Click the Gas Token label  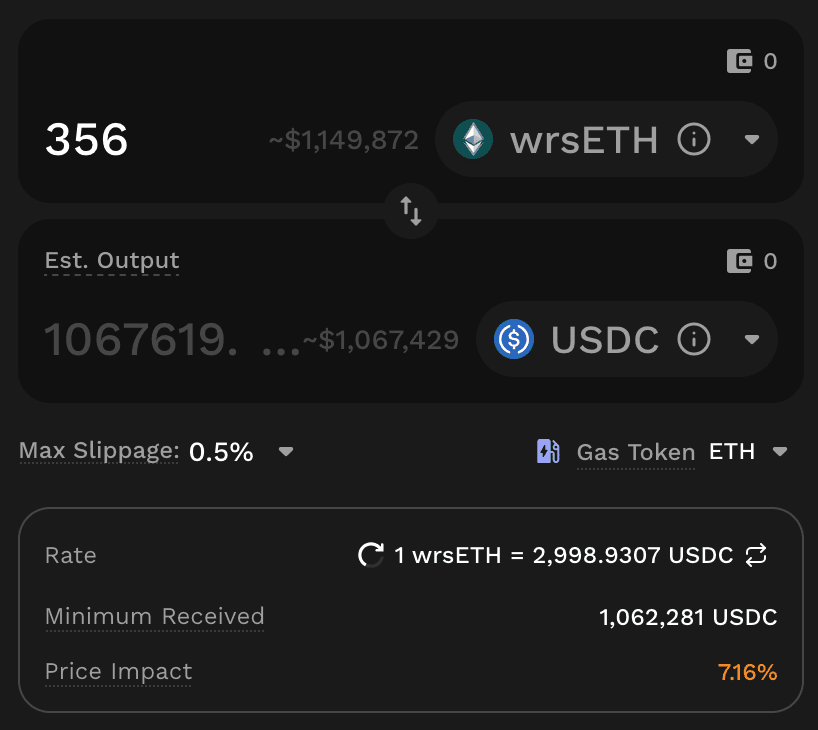click(x=636, y=453)
